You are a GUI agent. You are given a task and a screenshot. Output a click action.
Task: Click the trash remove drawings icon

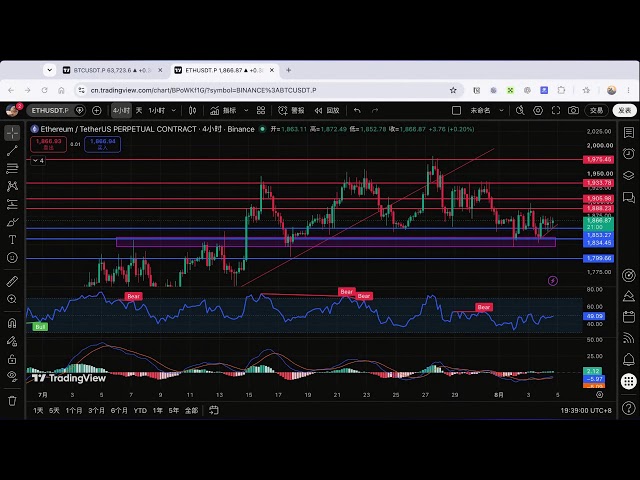coord(12,401)
